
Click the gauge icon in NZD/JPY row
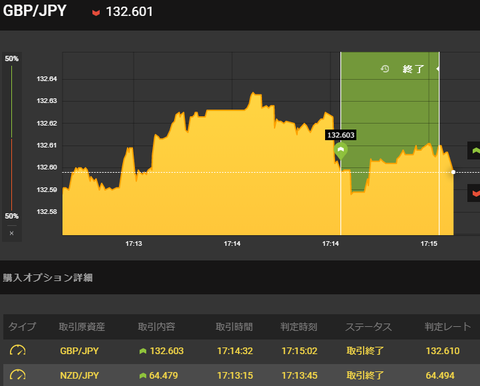pos(18,375)
